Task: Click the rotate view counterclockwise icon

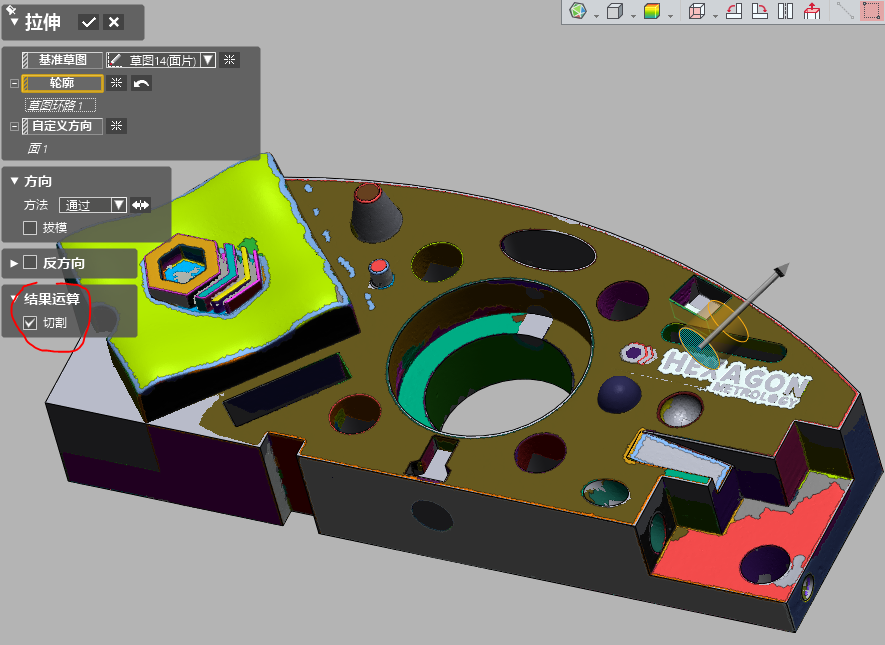Action: [733, 12]
